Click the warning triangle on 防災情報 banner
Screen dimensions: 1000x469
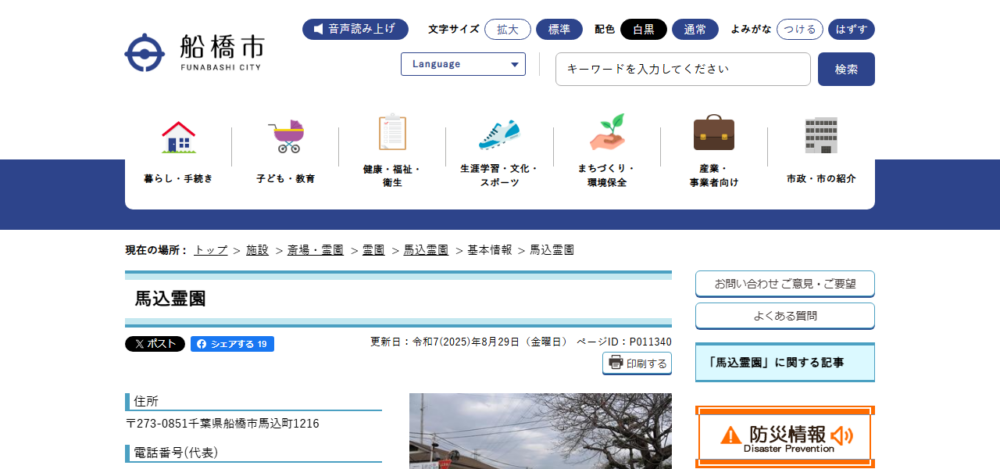pos(731,435)
